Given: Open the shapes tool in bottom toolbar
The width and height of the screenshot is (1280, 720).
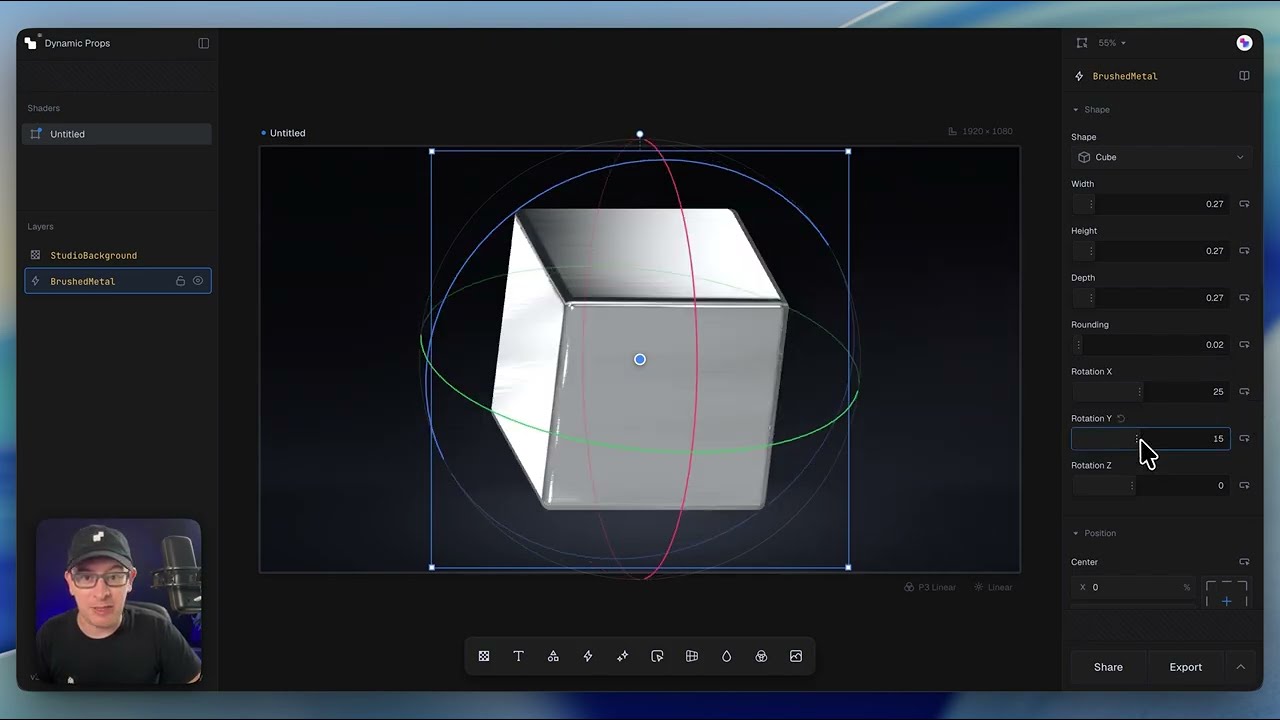Looking at the screenshot, I should coord(553,656).
